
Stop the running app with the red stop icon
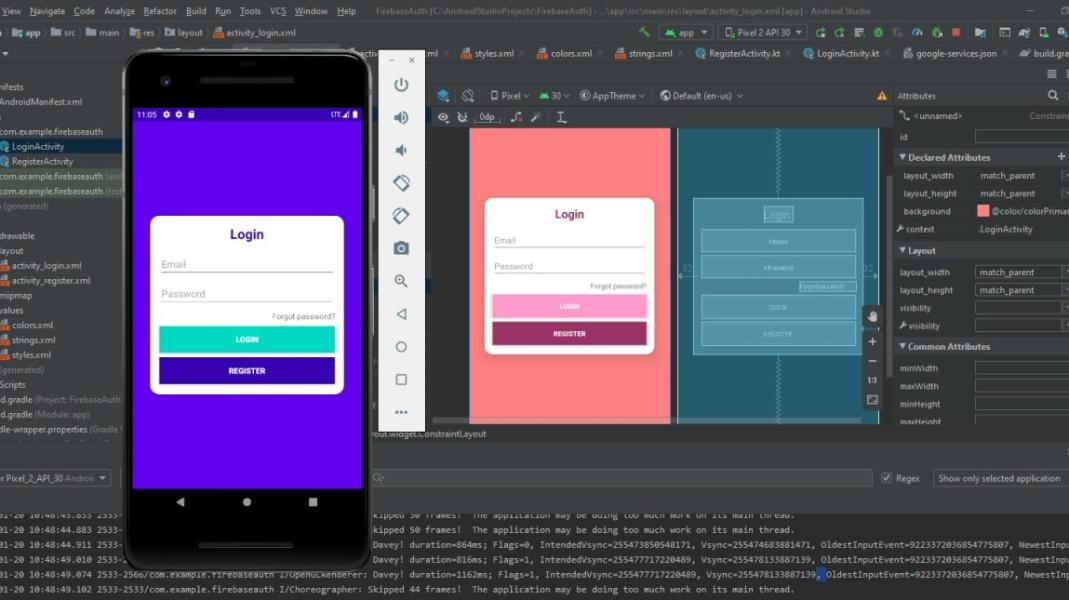click(x=955, y=32)
